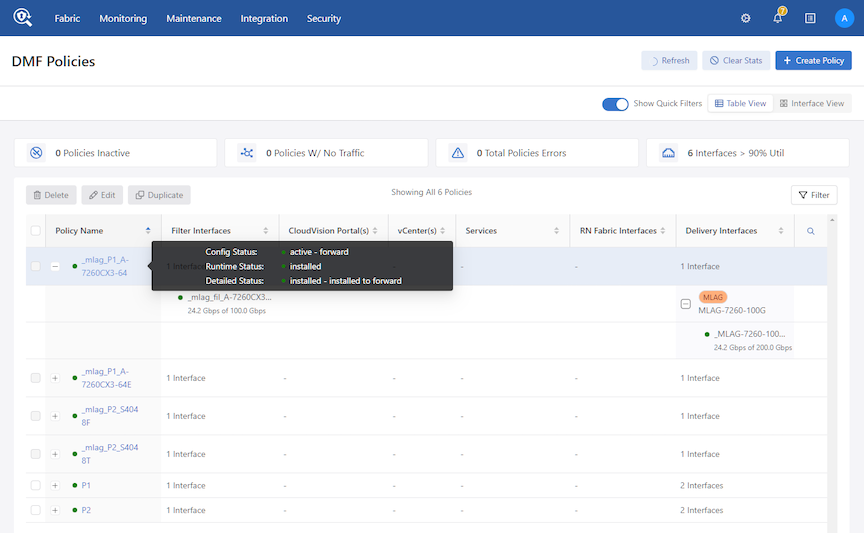The width and height of the screenshot is (864, 533).
Task: Open the Filter button
Action: point(814,195)
